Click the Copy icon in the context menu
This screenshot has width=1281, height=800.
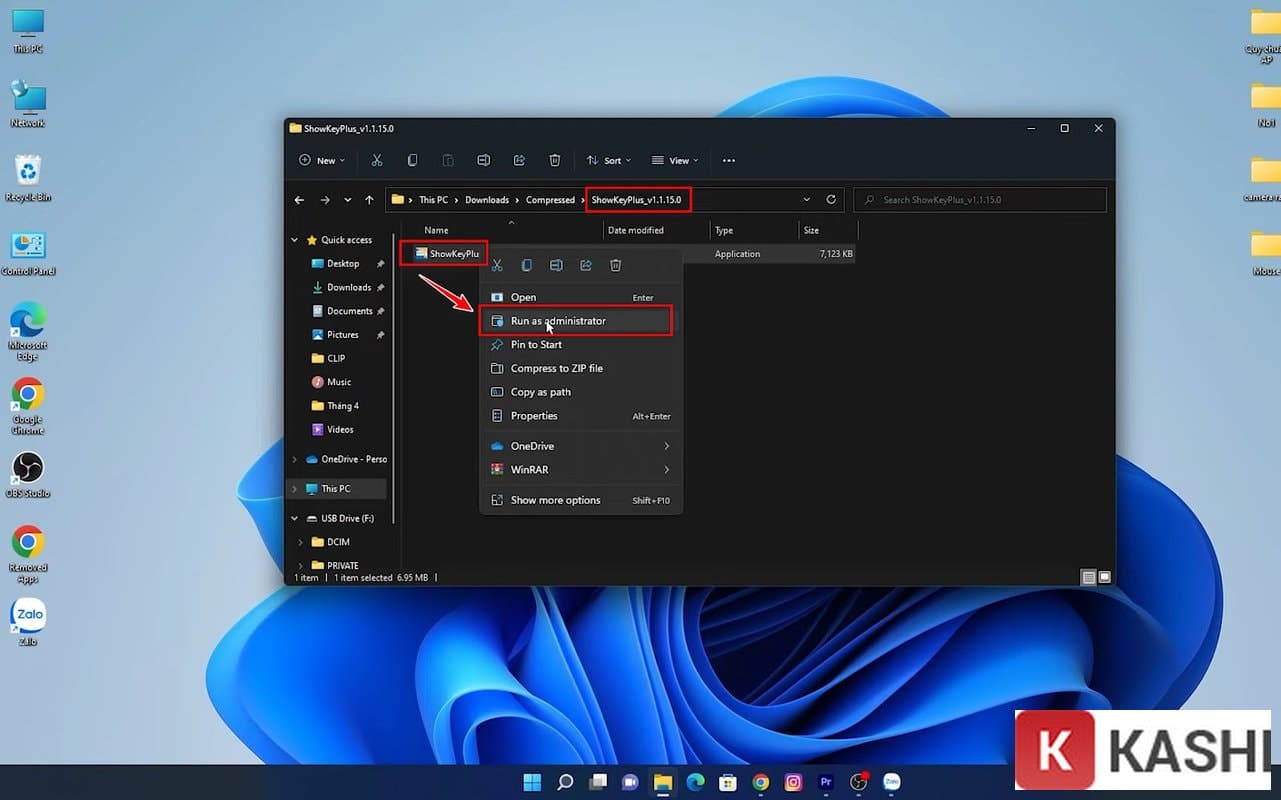(527, 265)
